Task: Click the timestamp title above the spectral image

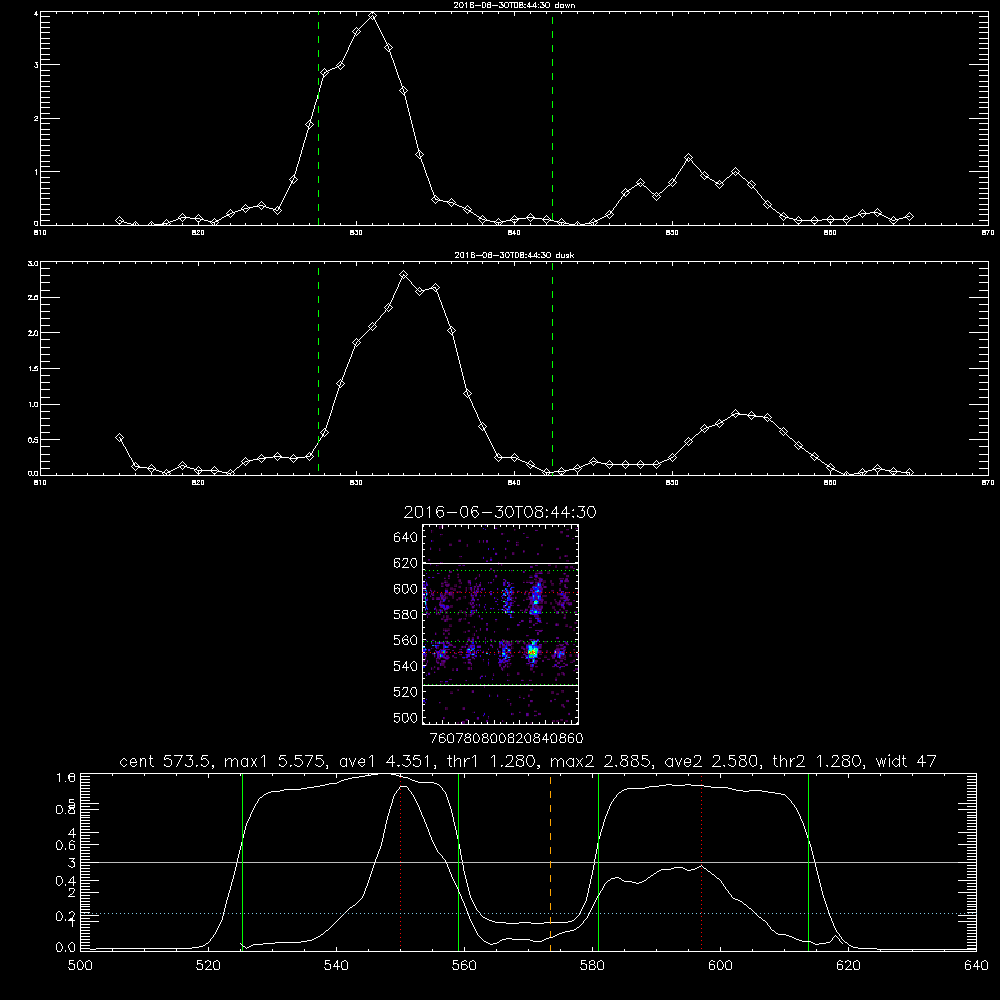Action: pos(500,512)
